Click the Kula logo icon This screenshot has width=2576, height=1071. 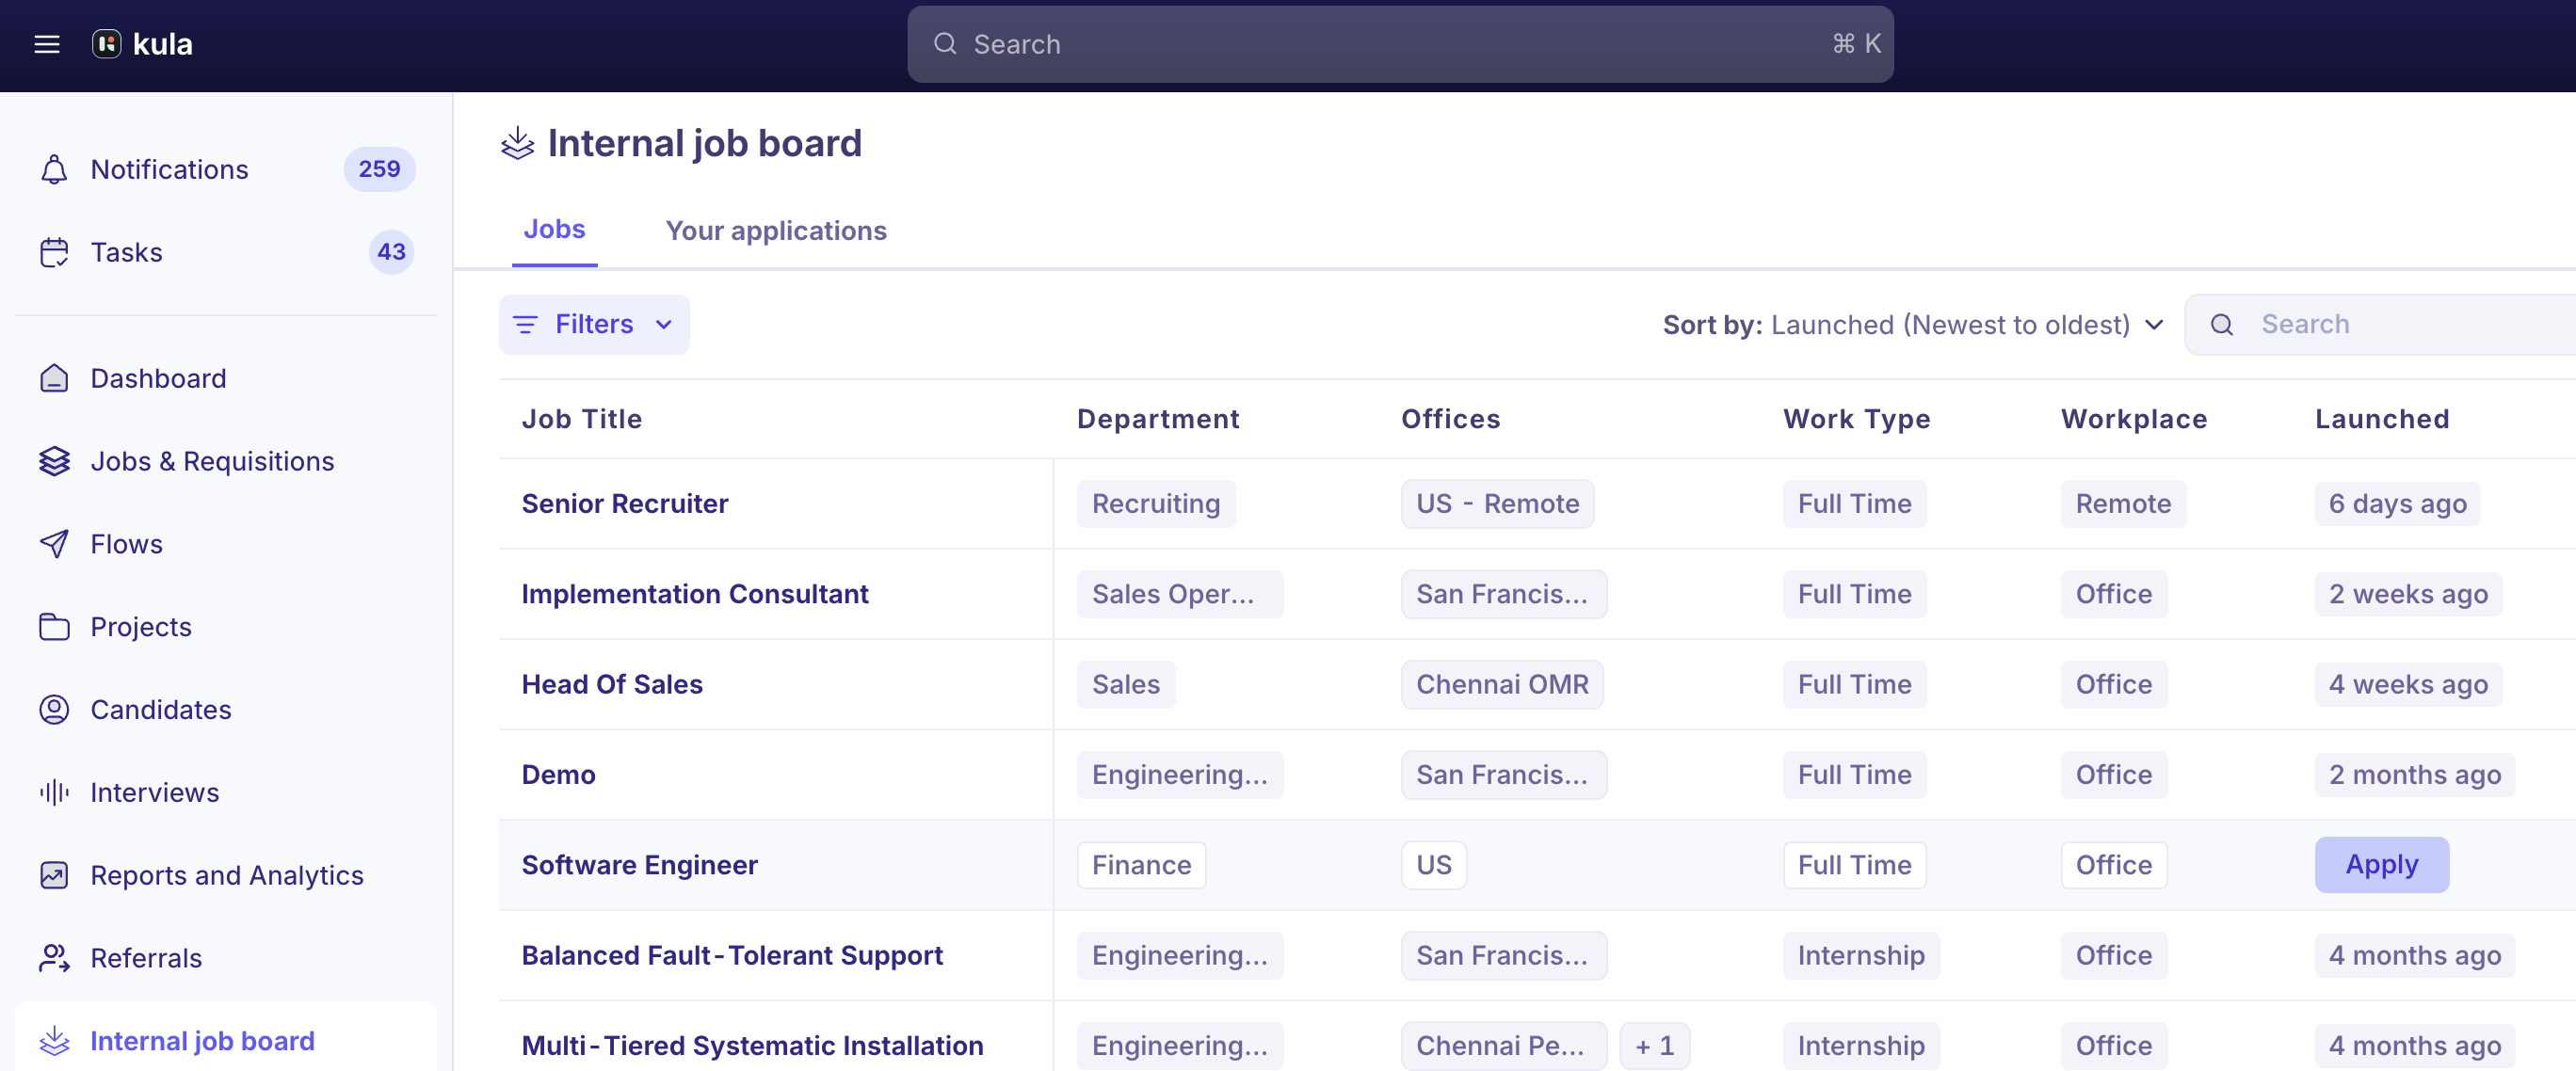tap(107, 44)
